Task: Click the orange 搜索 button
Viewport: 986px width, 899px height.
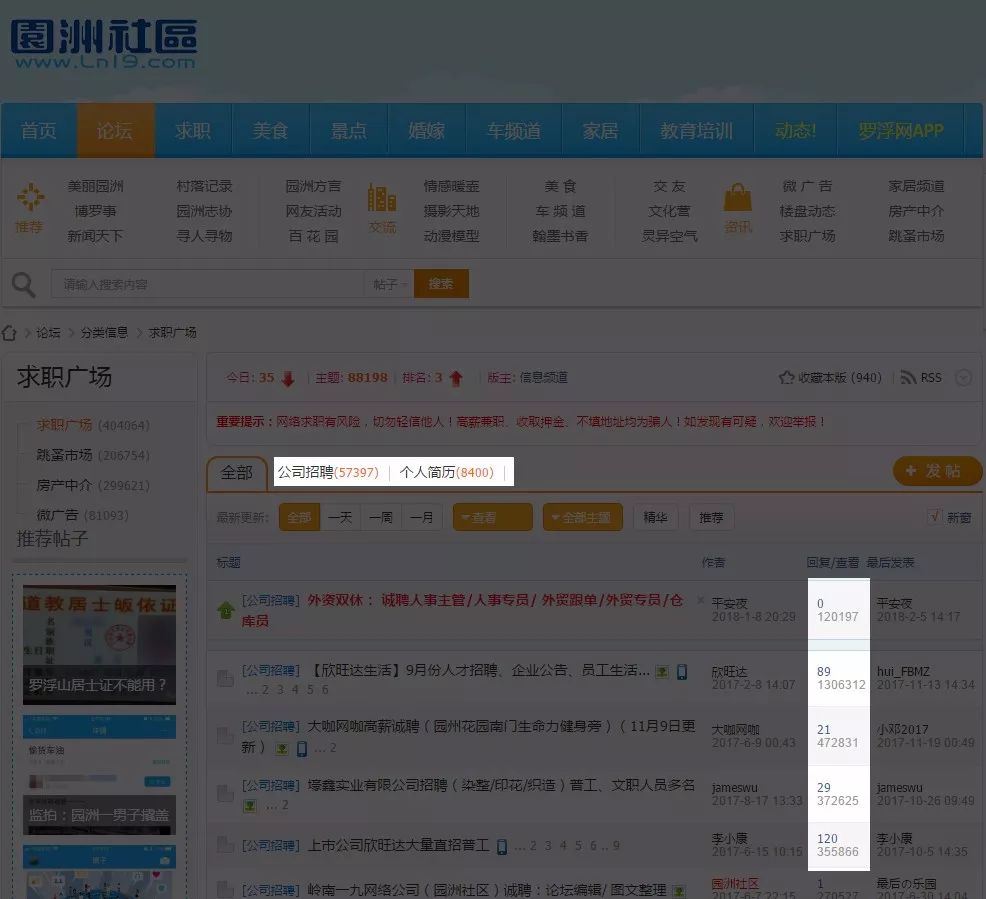Action: pos(441,284)
